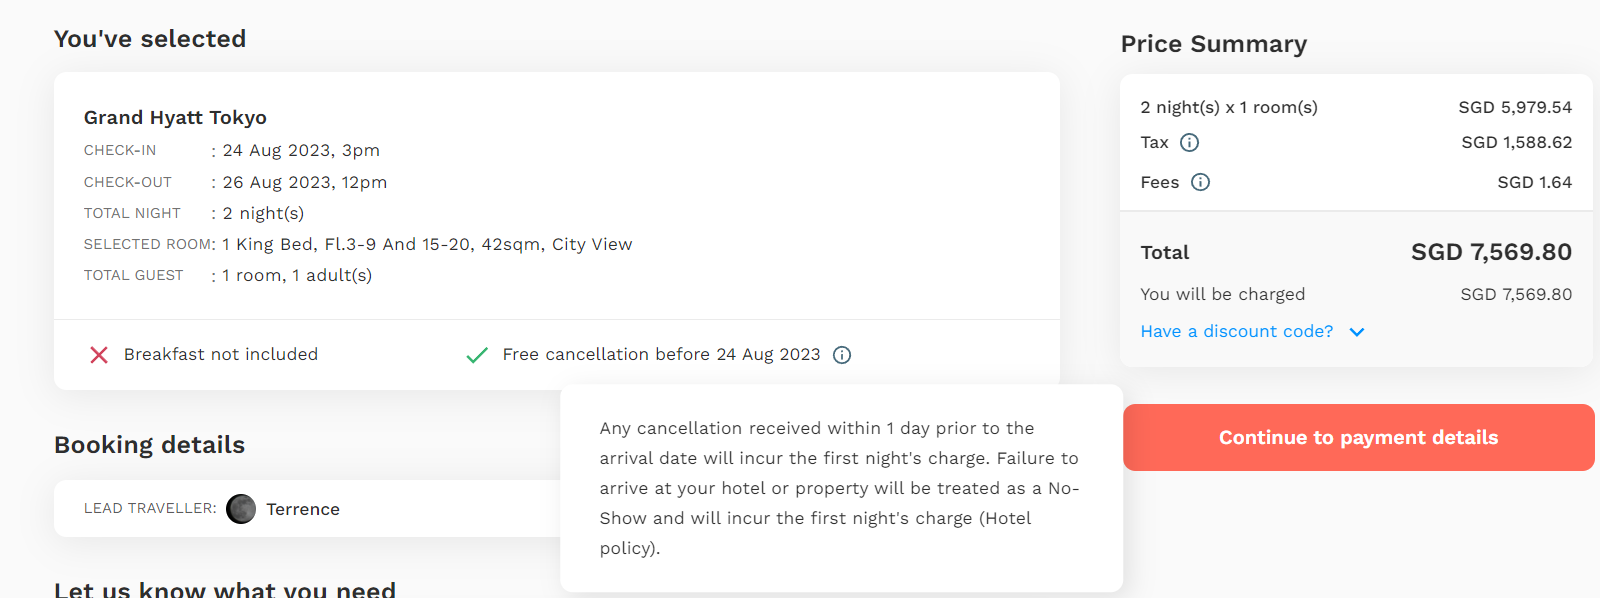Click 'You will be charged' amount

coord(1516,294)
